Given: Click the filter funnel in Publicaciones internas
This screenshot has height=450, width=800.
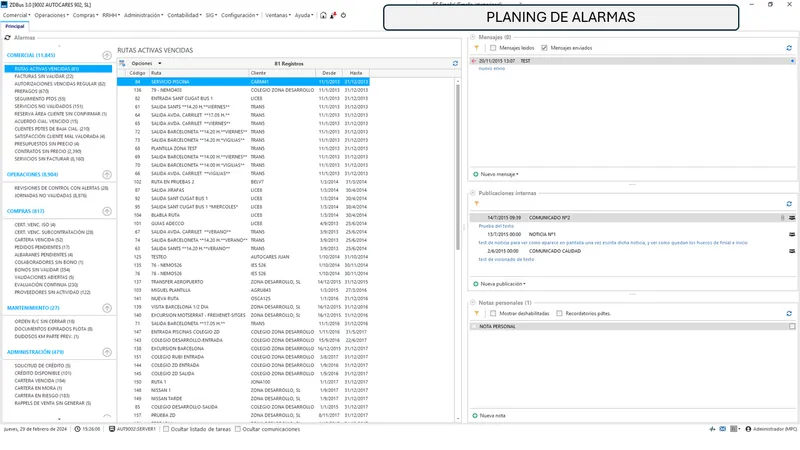Looking at the screenshot, I should click(477, 204).
